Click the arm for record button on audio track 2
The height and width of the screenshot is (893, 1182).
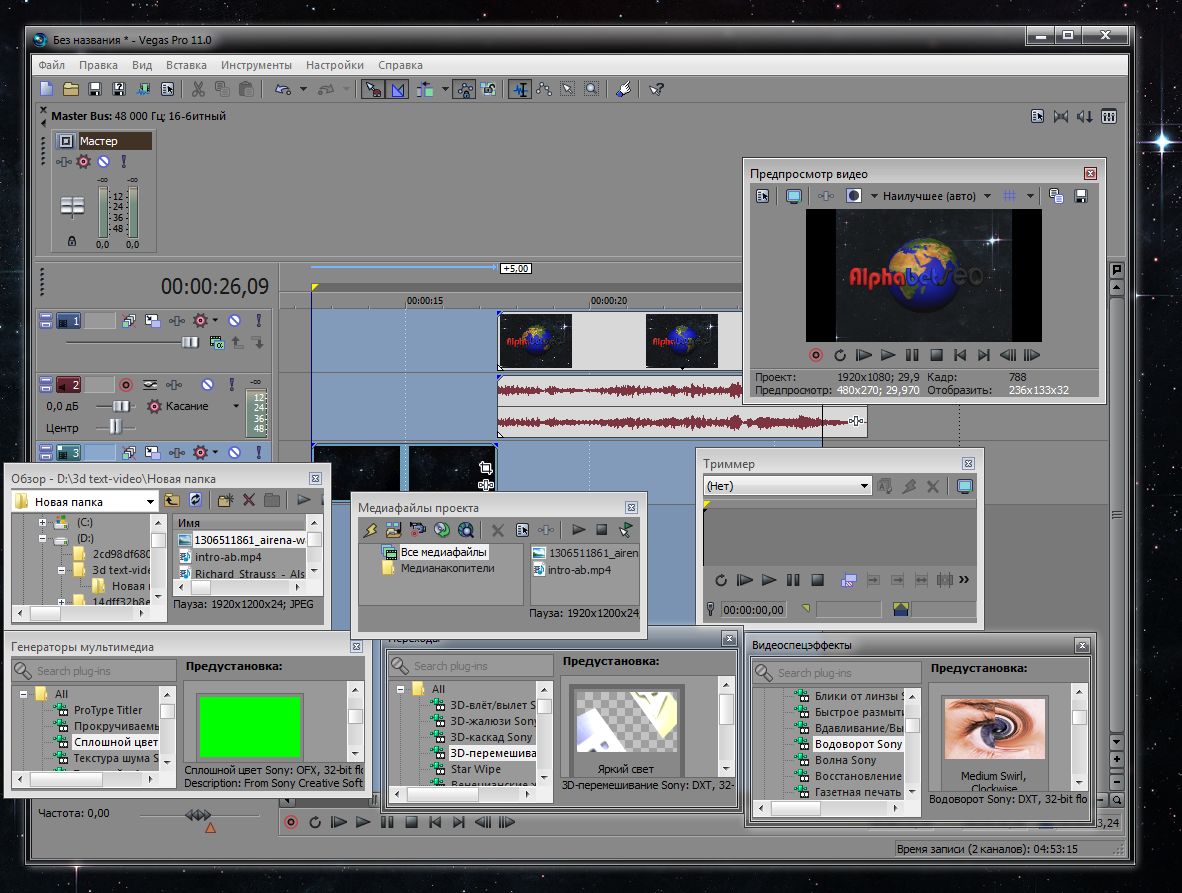coord(126,384)
